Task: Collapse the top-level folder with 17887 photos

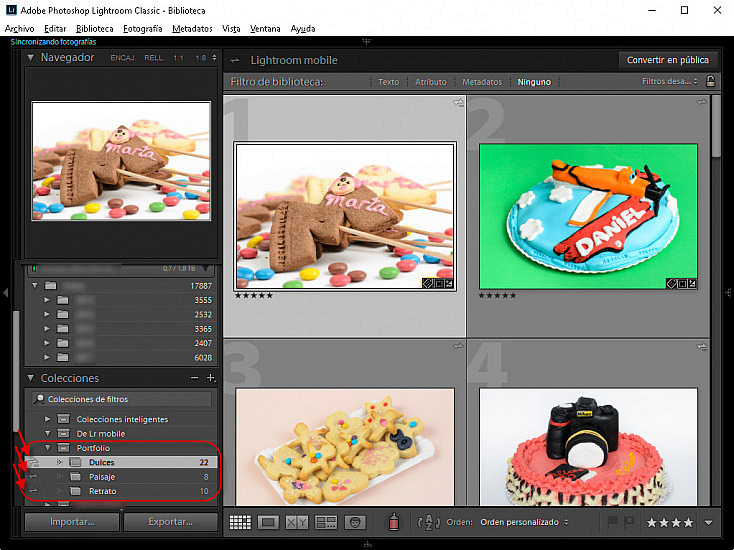Action: tap(35, 285)
